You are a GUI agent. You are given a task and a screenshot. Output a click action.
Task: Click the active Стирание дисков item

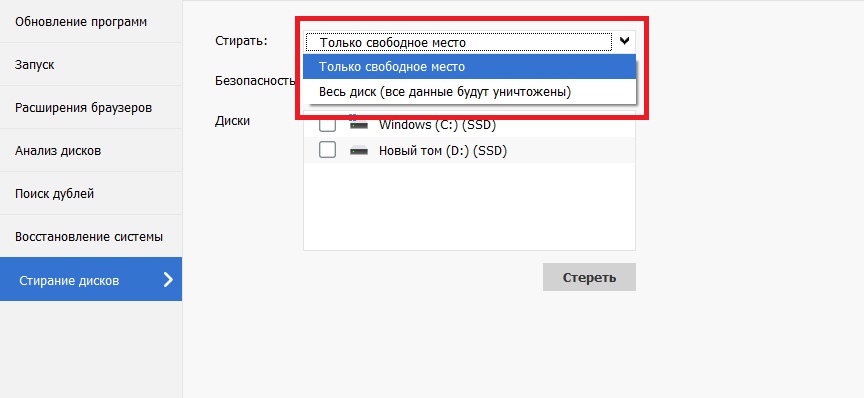(x=91, y=279)
